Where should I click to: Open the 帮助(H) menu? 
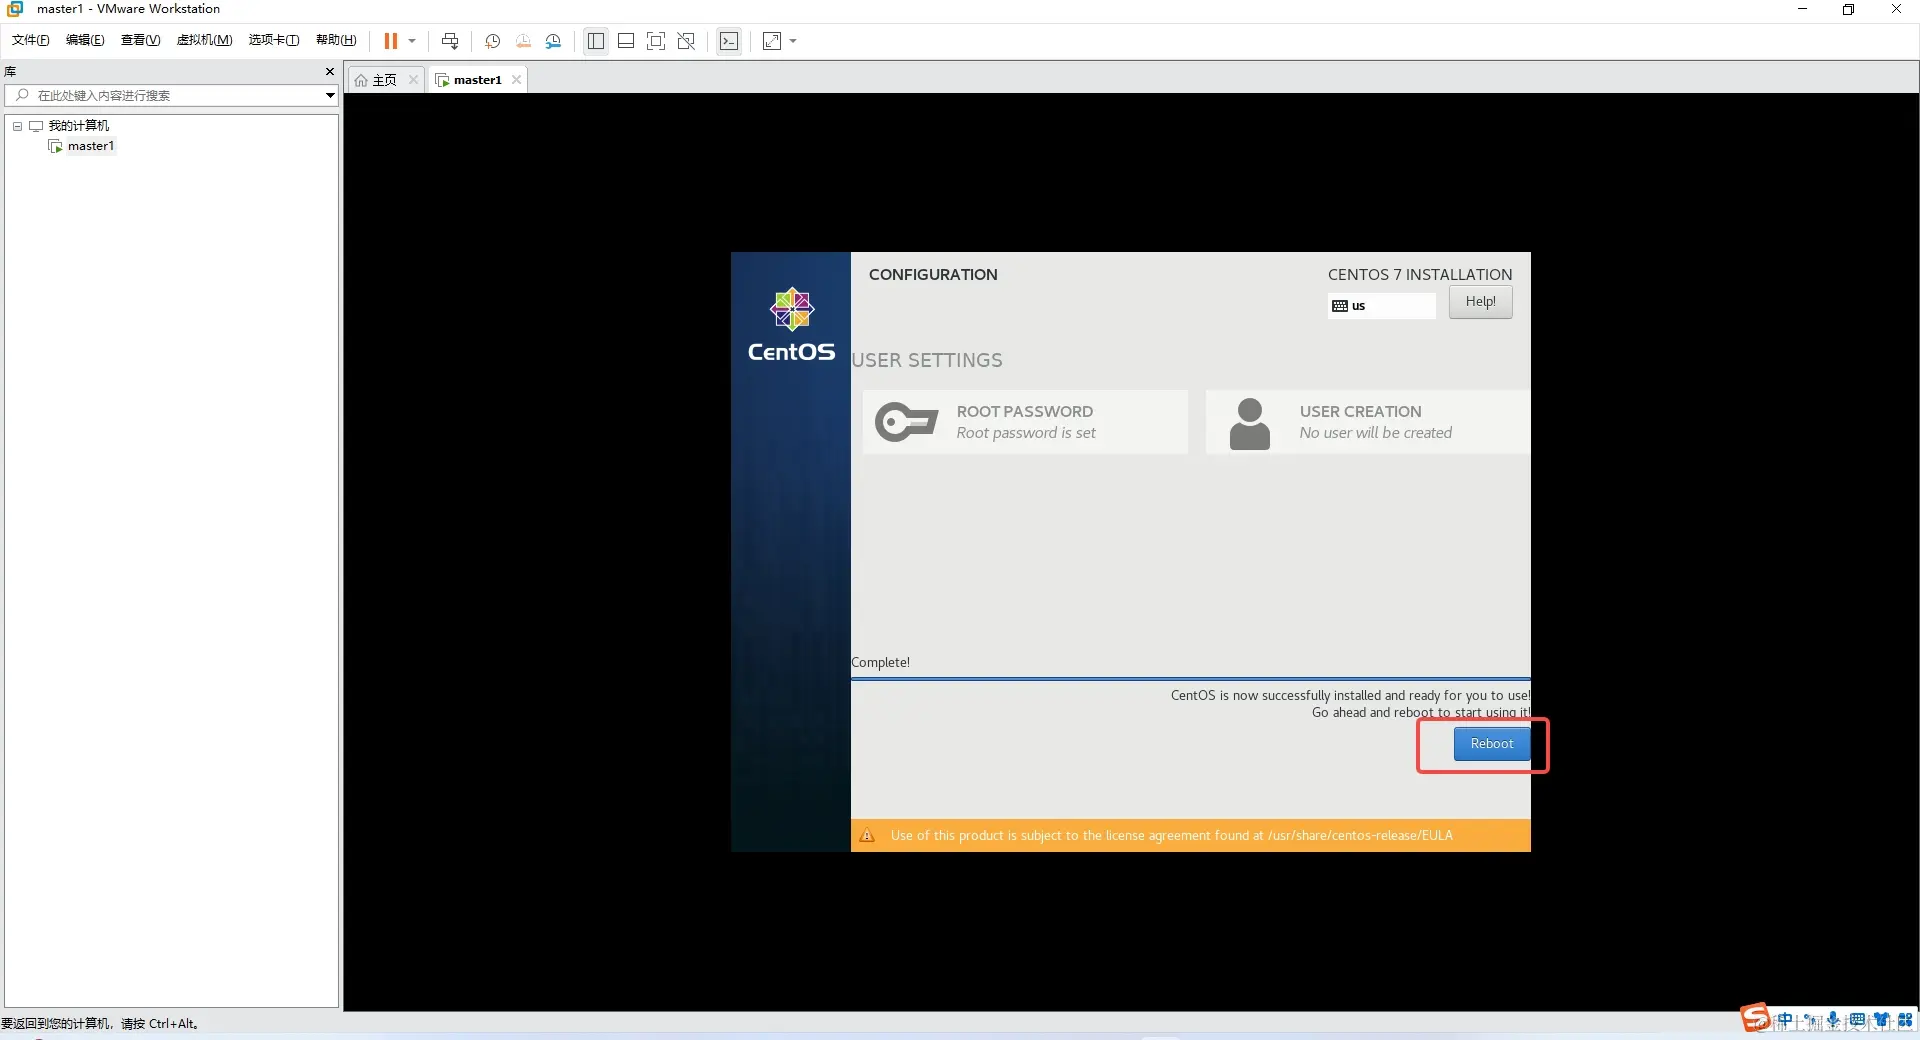(336, 40)
